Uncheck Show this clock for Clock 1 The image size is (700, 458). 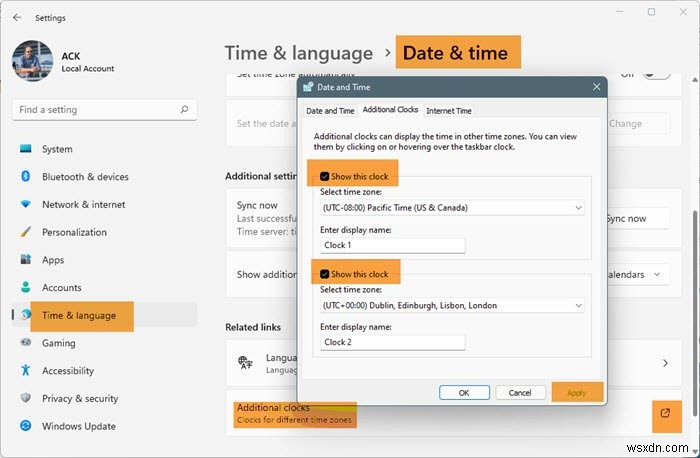point(325,176)
